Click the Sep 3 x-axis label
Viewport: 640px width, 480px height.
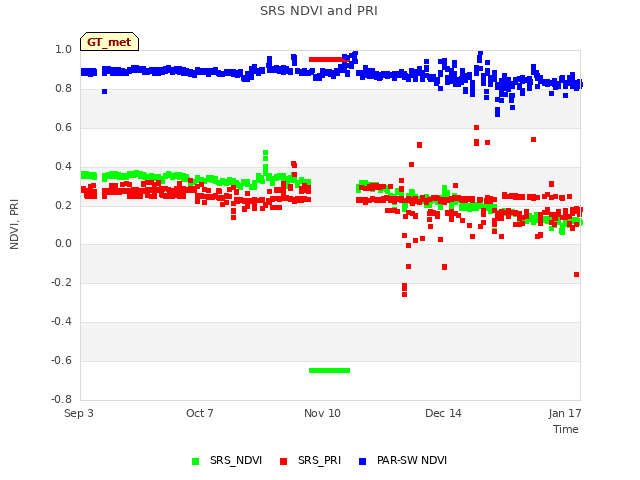[x=79, y=413]
